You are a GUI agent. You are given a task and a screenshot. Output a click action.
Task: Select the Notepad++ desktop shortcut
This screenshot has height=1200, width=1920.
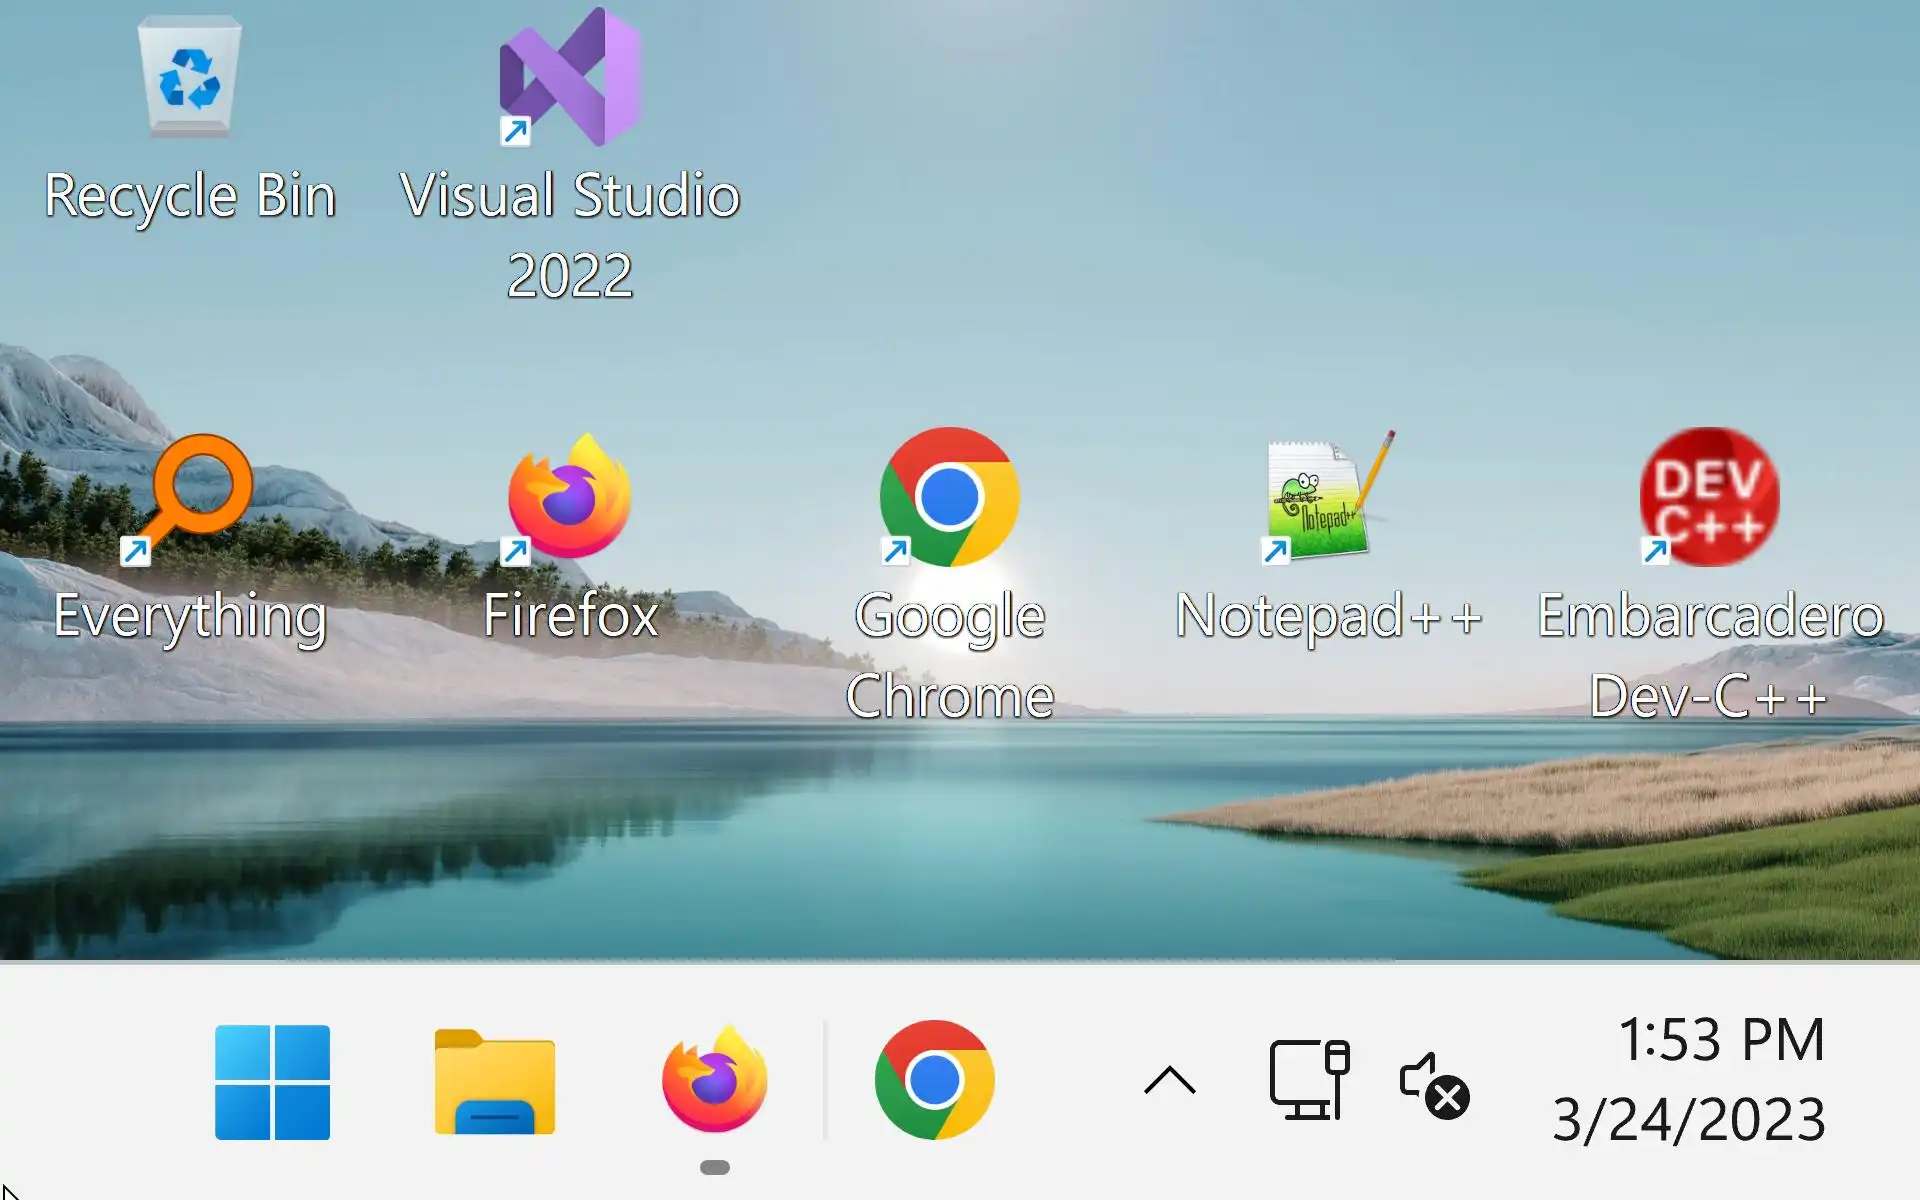point(1328,497)
